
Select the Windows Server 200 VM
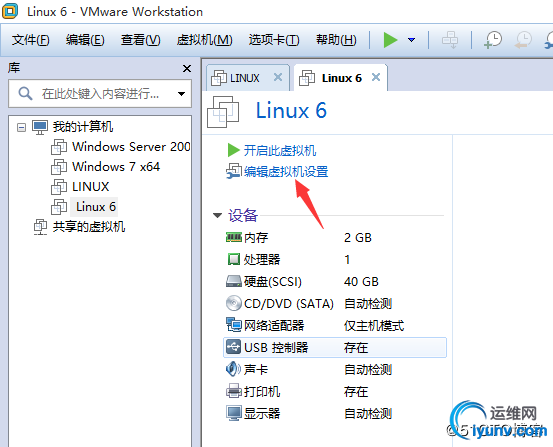tap(131, 146)
